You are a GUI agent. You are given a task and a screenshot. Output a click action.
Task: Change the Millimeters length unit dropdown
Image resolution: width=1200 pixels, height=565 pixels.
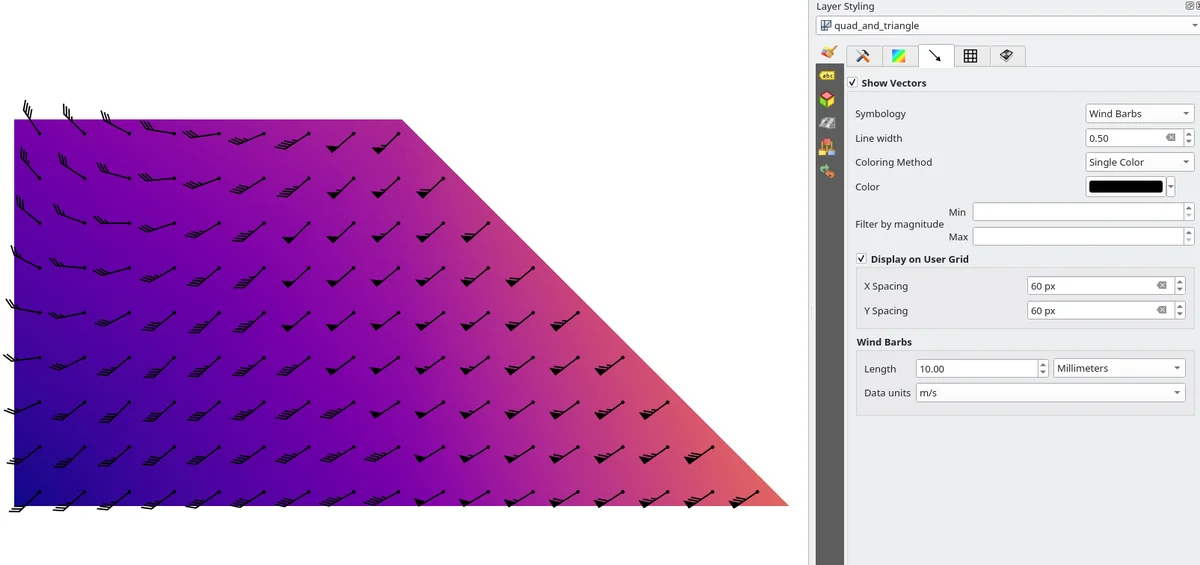pyautogui.click(x=1119, y=369)
